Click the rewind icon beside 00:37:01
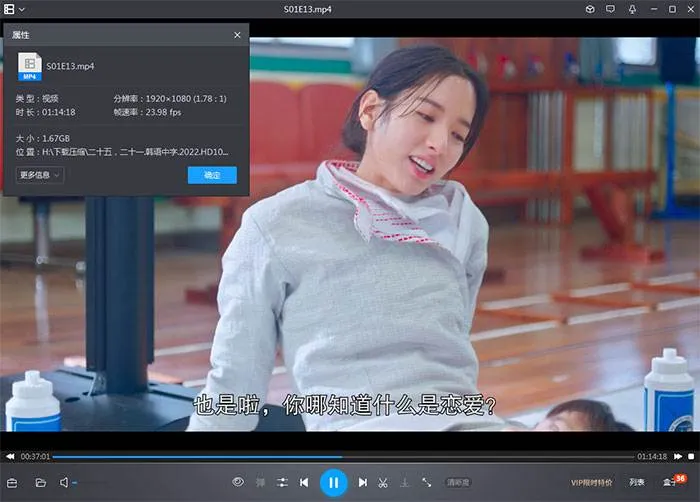 (x=10, y=456)
